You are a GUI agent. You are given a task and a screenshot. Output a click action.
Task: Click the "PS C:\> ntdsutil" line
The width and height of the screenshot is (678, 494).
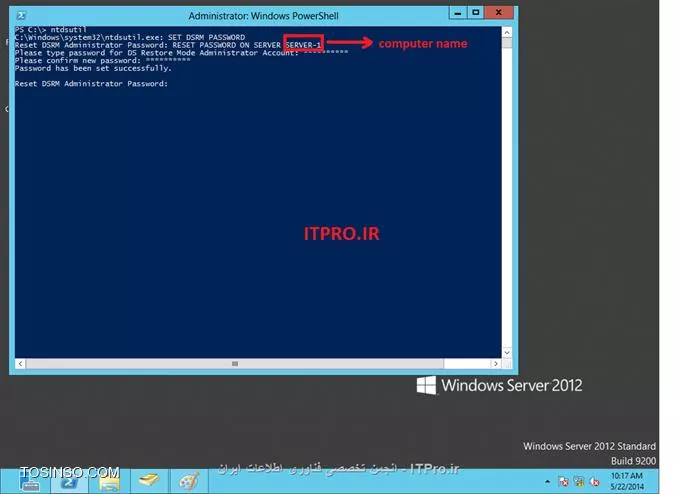(x=51, y=29)
